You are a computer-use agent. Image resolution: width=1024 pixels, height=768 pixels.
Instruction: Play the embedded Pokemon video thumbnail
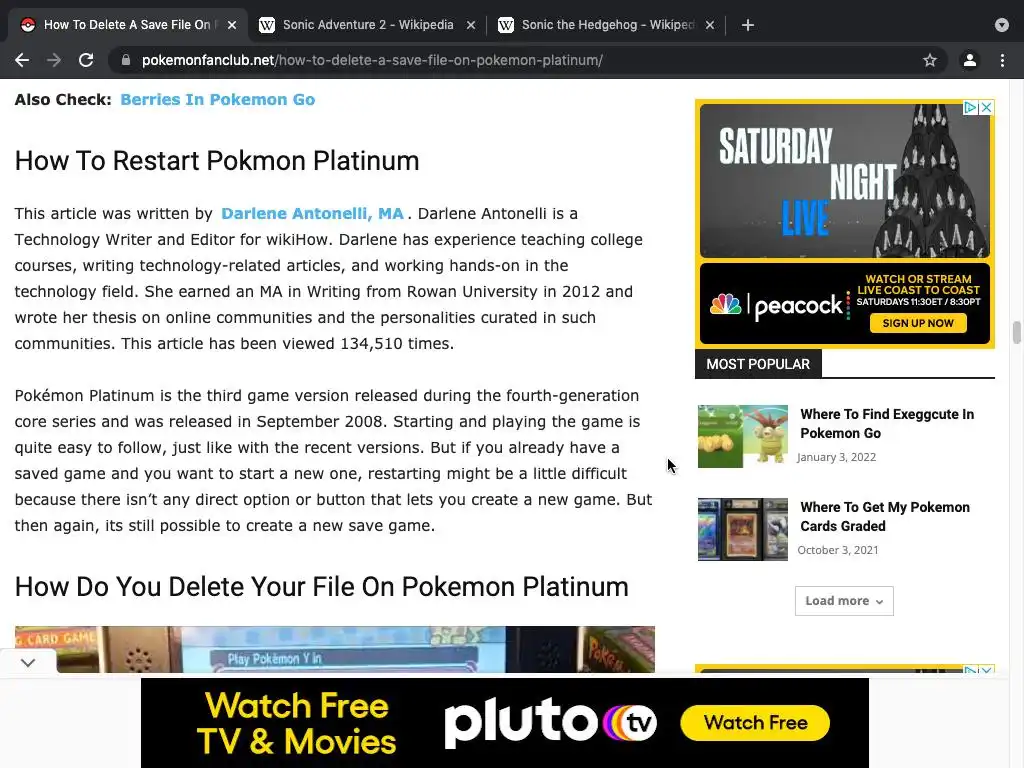(x=334, y=649)
